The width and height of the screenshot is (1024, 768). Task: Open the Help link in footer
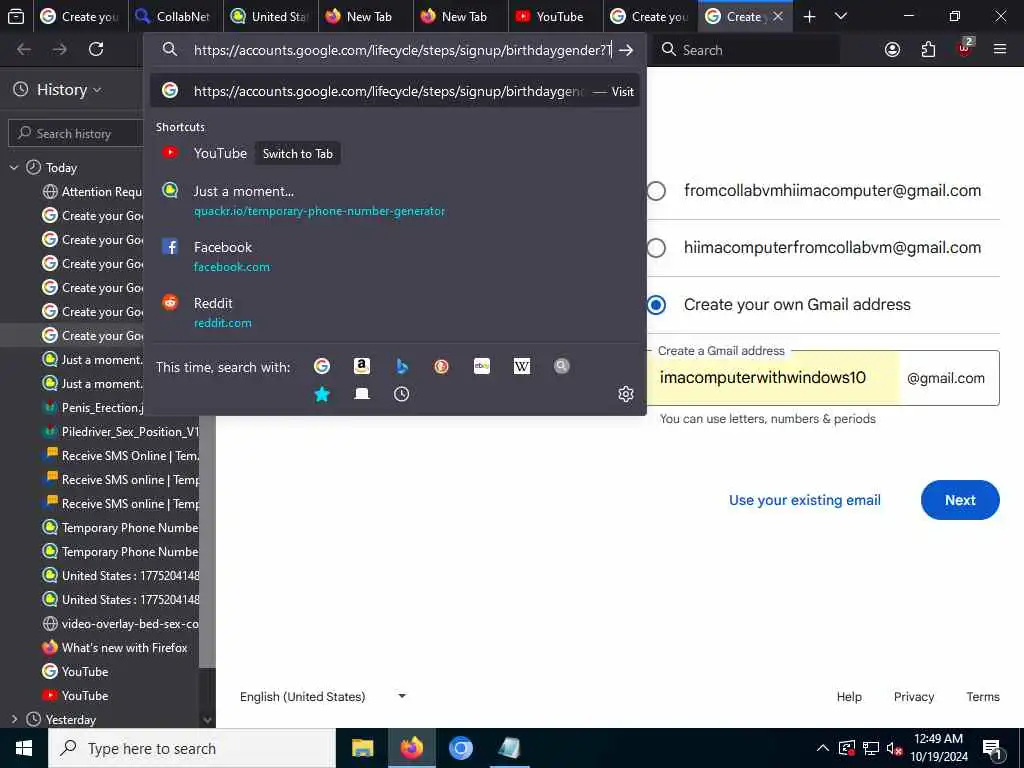[x=849, y=697]
